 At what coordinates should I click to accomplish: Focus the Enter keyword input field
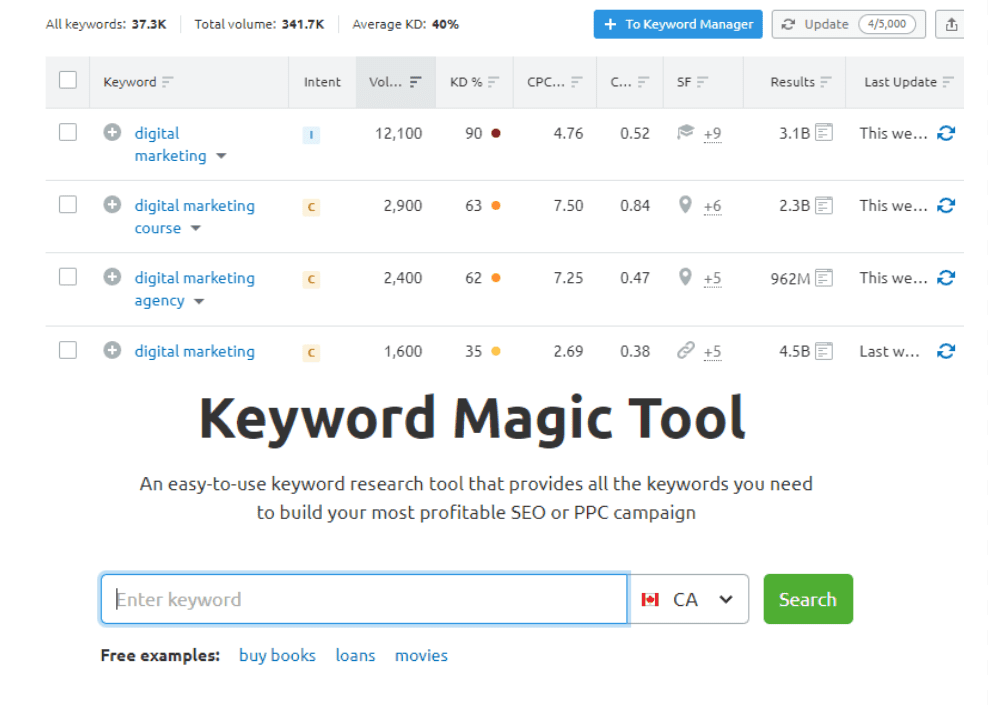pyautogui.click(x=364, y=599)
